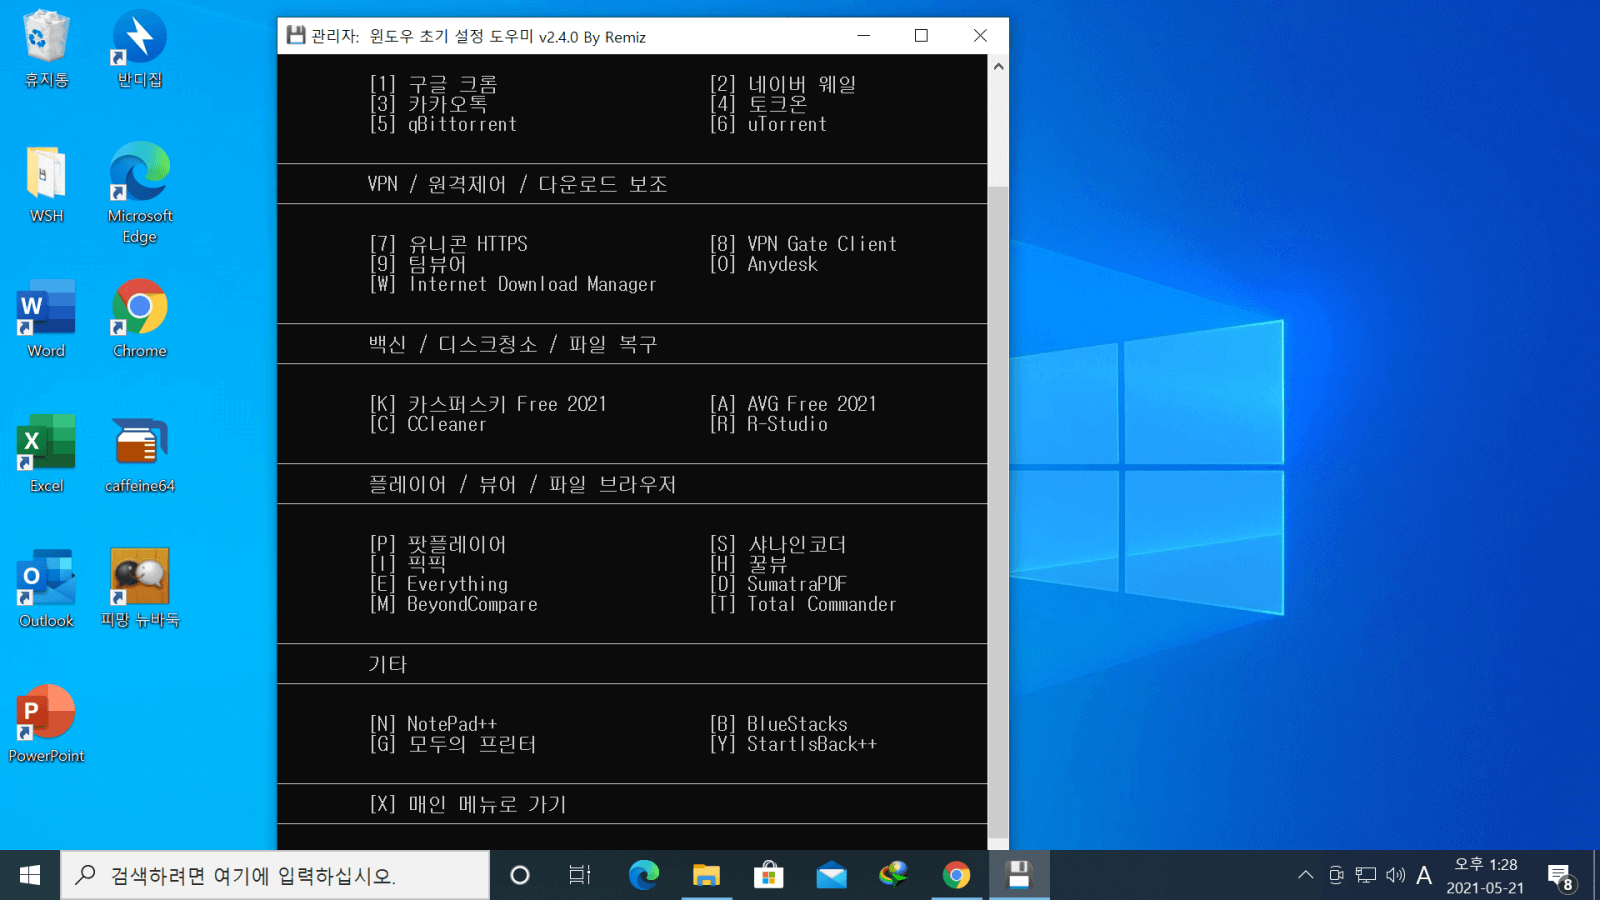This screenshot has width=1600, height=900.
Task: Launch the Word desktop shortcut
Action: [x=46, y=319]
